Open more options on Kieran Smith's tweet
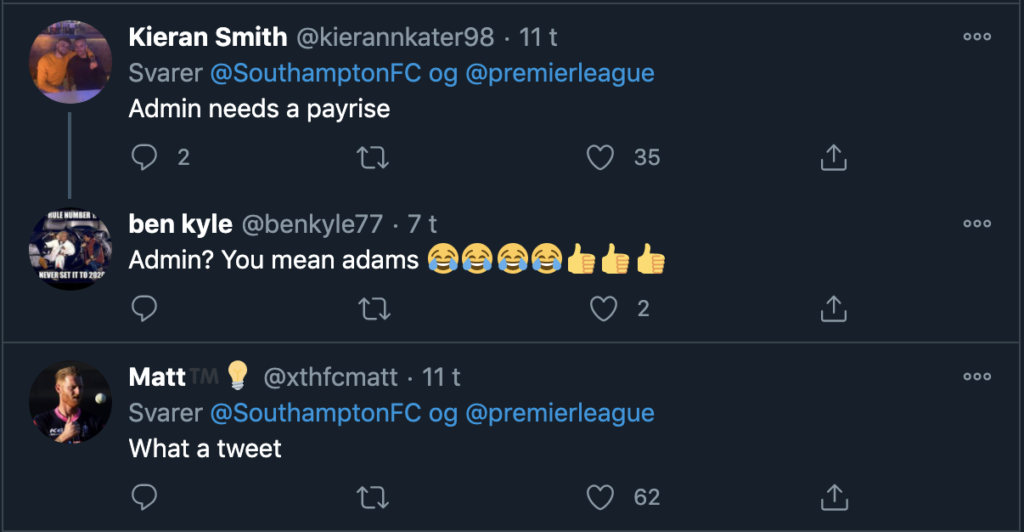 (x=976, y=36)
